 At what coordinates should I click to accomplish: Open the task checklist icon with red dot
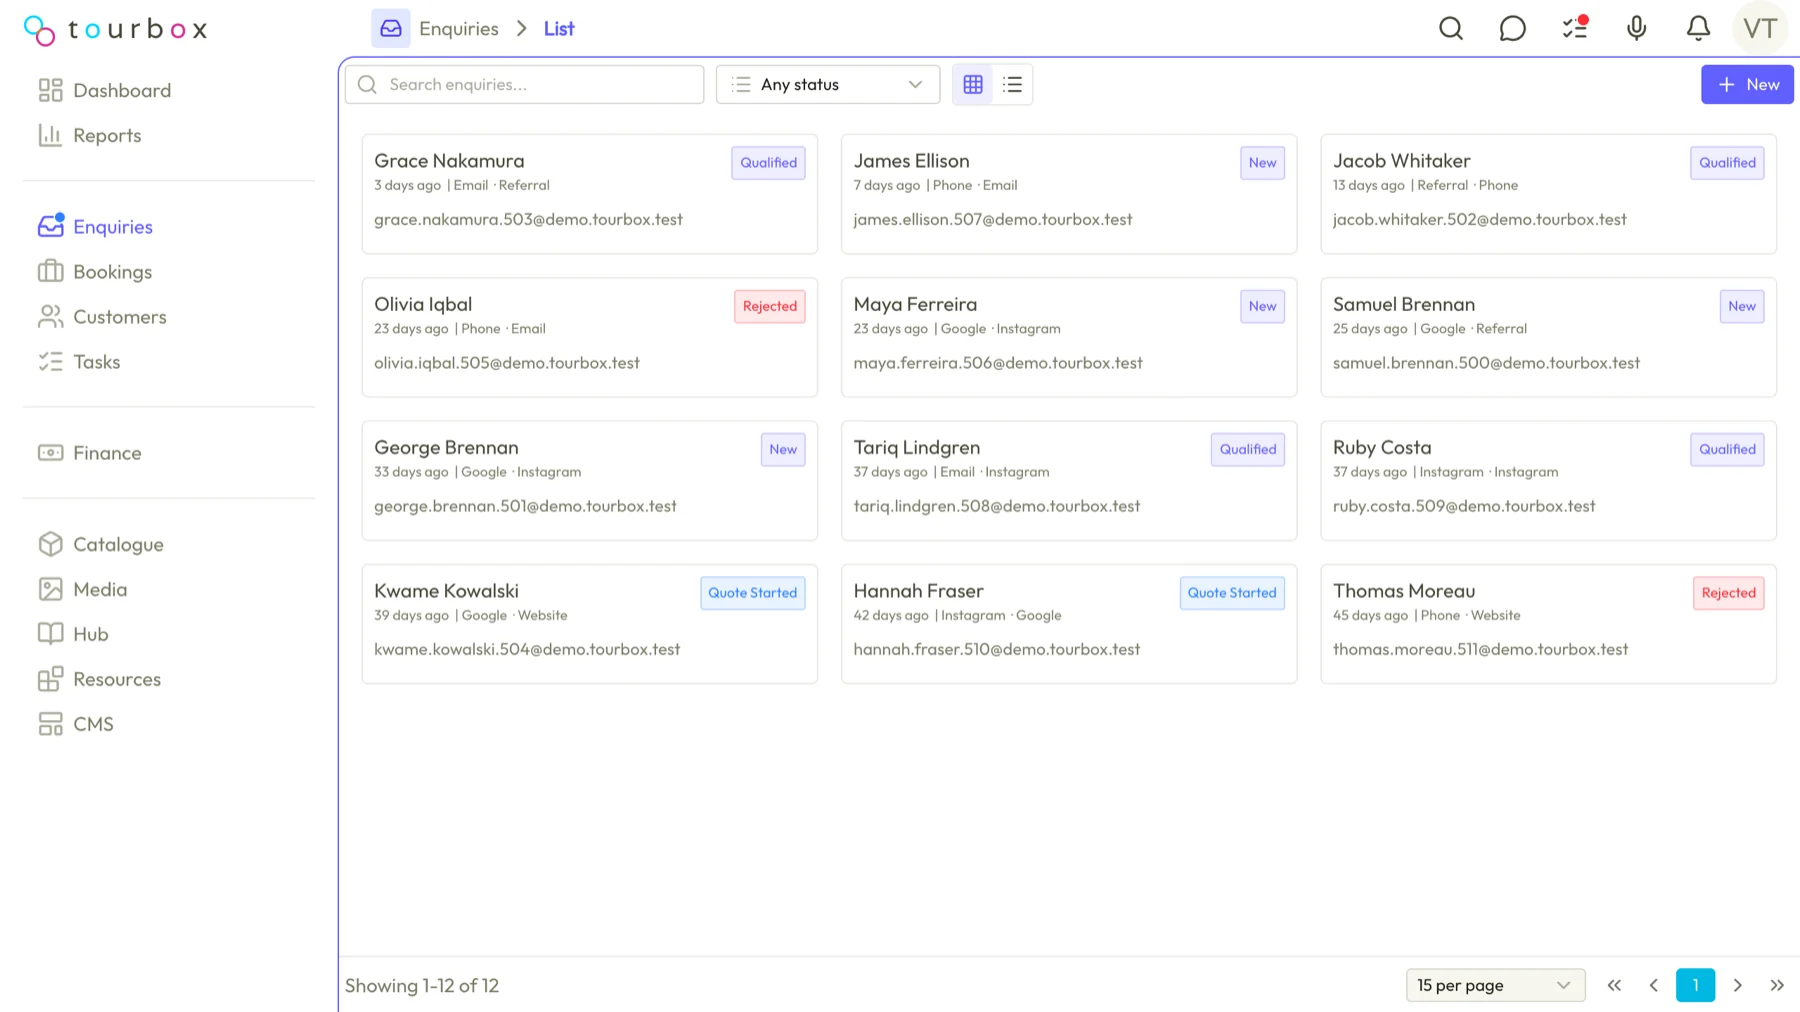coord(1575,27)
